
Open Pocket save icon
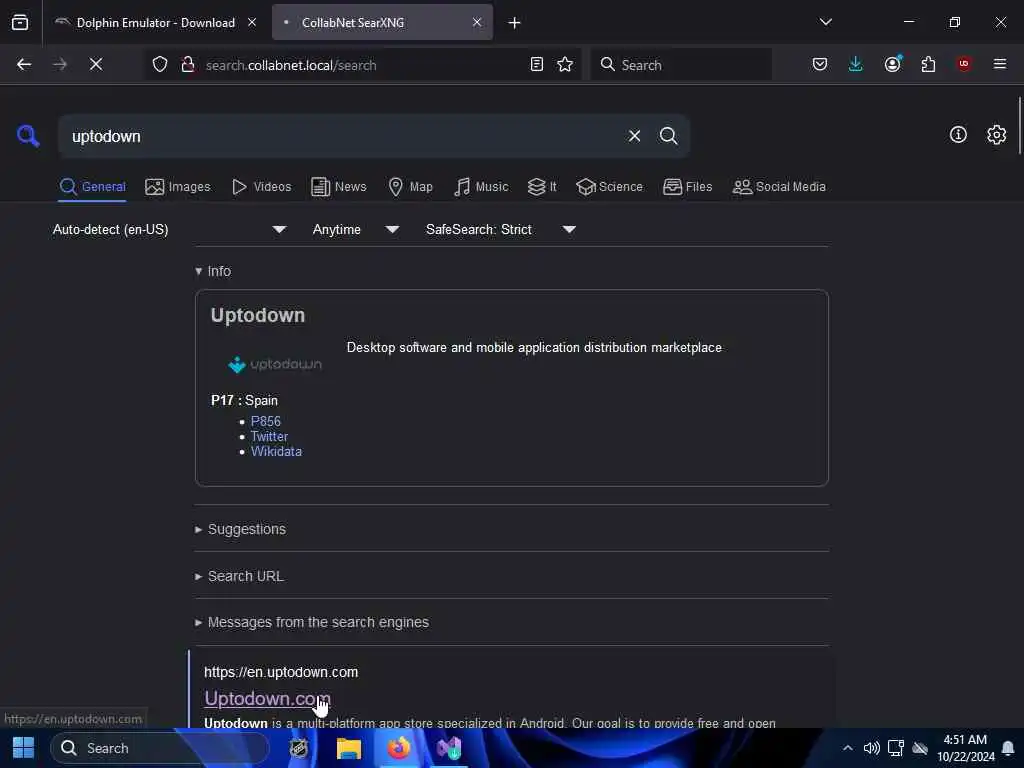[820, 64]
